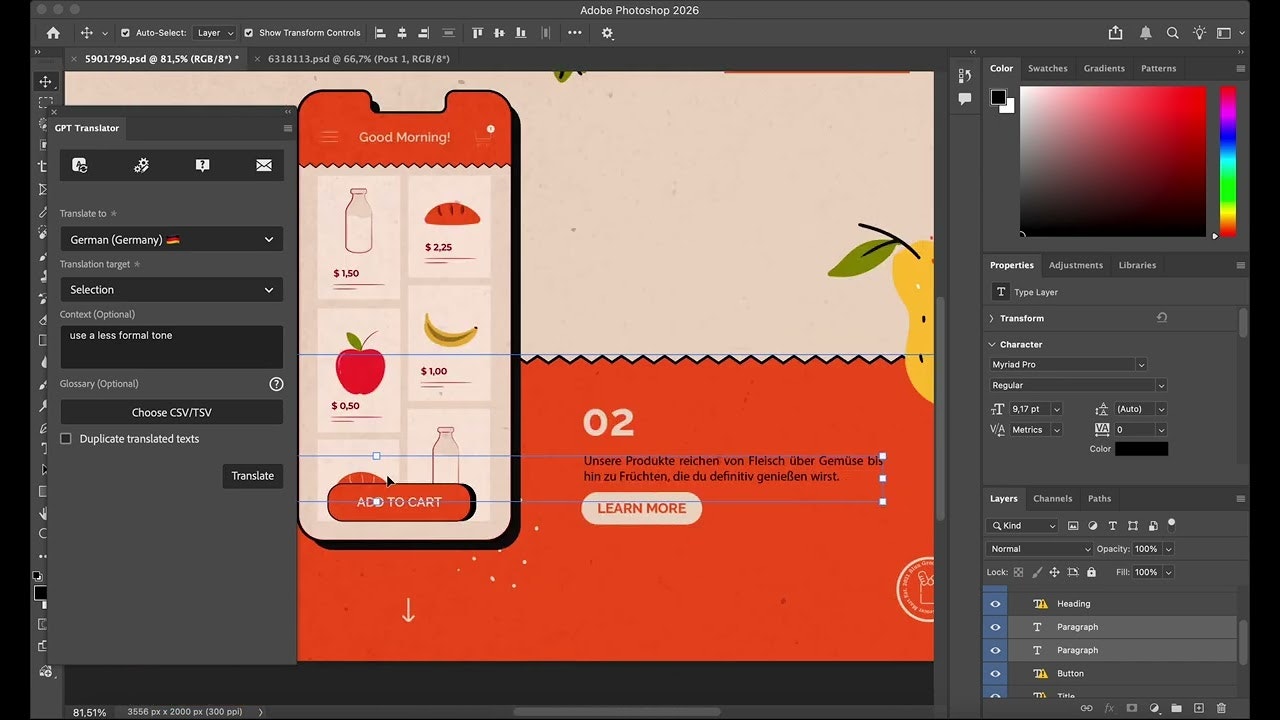Click the Translate button
1280x720 pixels.
pyautogui.click(x=252, y=476)
